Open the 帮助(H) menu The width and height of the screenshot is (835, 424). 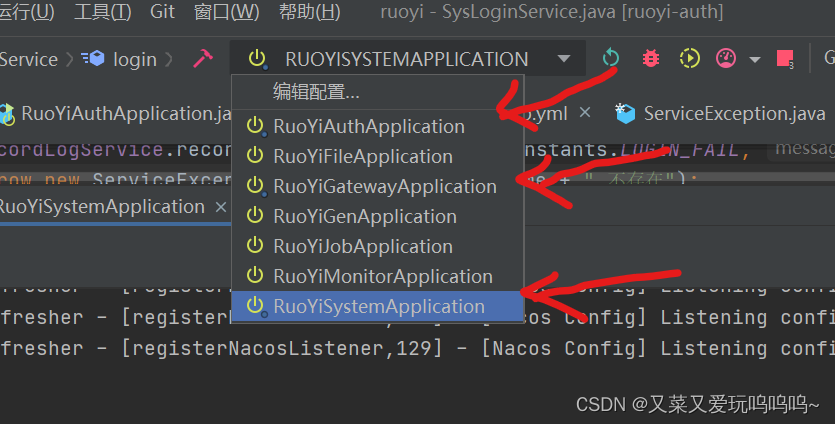coord(309,12)
